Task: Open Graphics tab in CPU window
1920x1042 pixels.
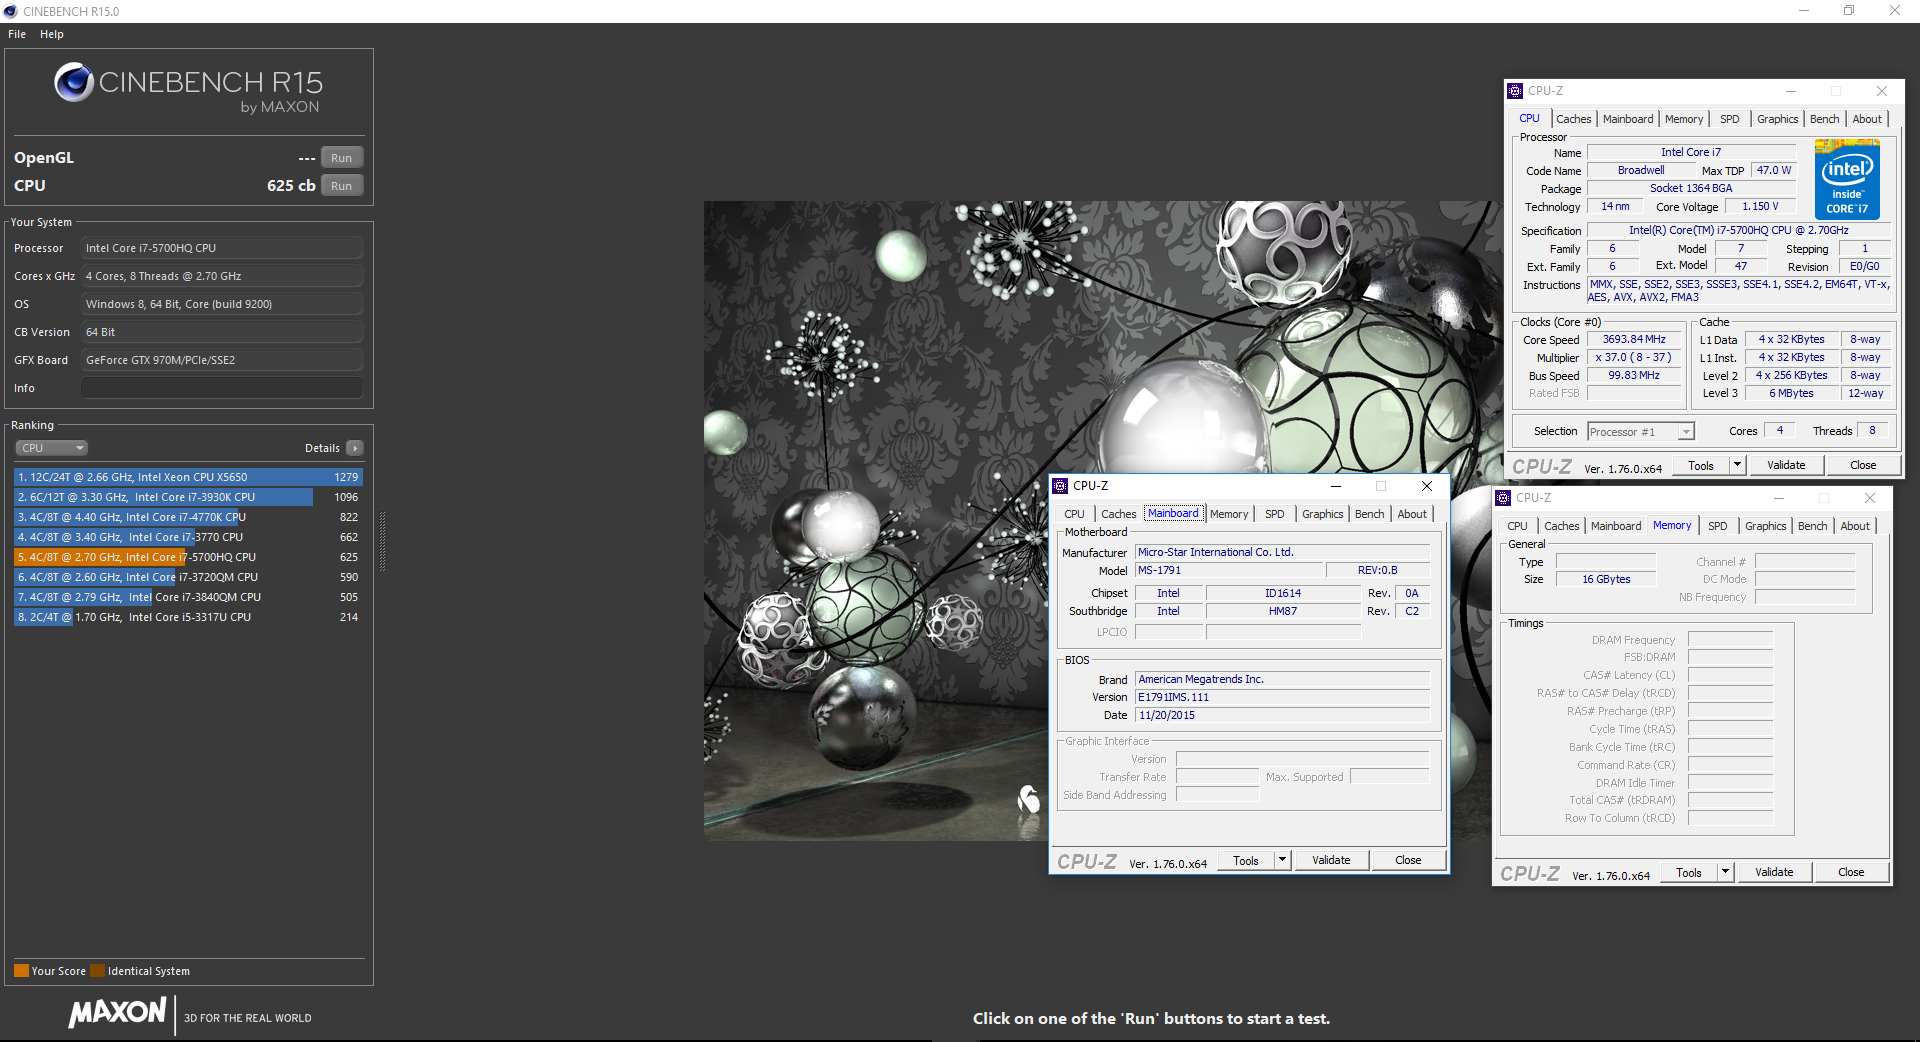Action: pos(1777,119)
